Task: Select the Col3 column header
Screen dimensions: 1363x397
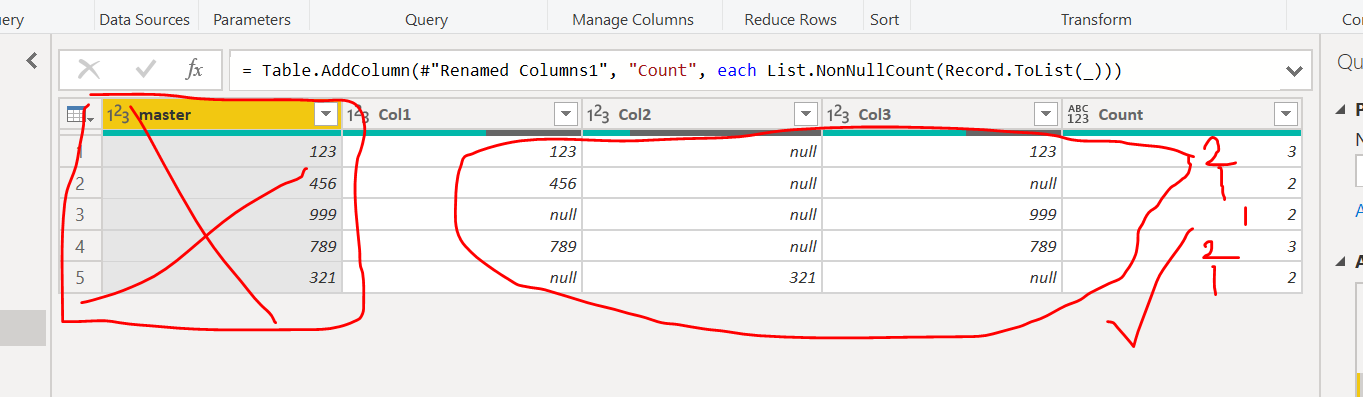Action: 942,114
